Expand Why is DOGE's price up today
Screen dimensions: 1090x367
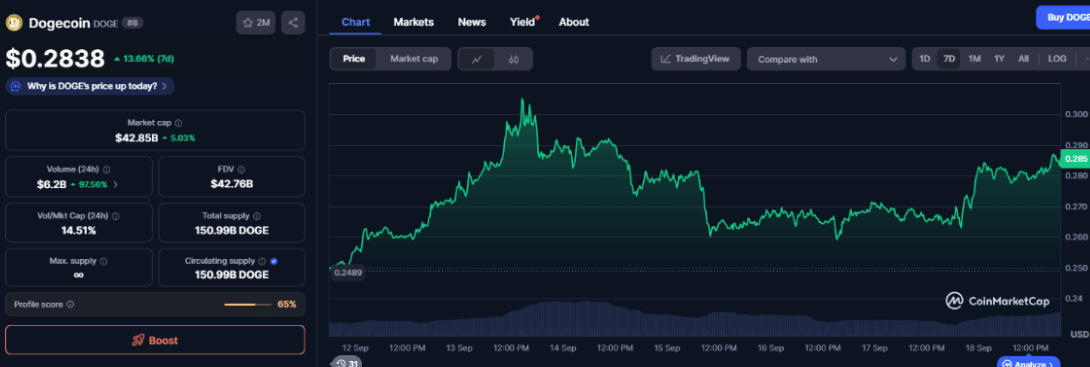90,86
